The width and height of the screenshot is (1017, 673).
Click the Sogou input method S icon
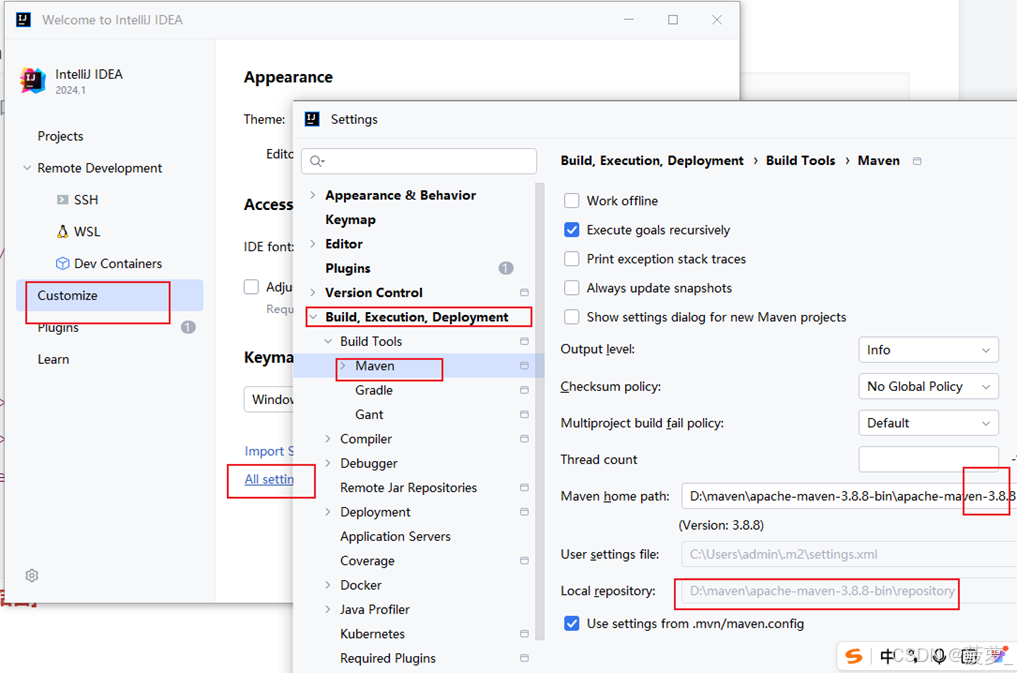click(854, 656)
